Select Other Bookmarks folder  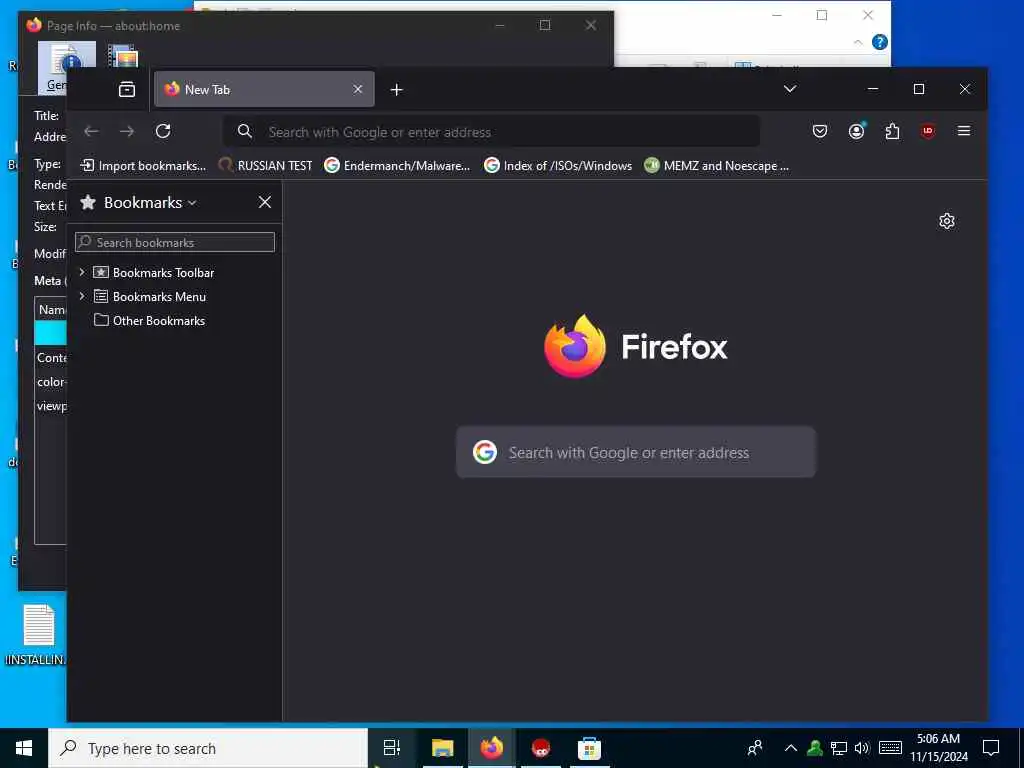159,321
